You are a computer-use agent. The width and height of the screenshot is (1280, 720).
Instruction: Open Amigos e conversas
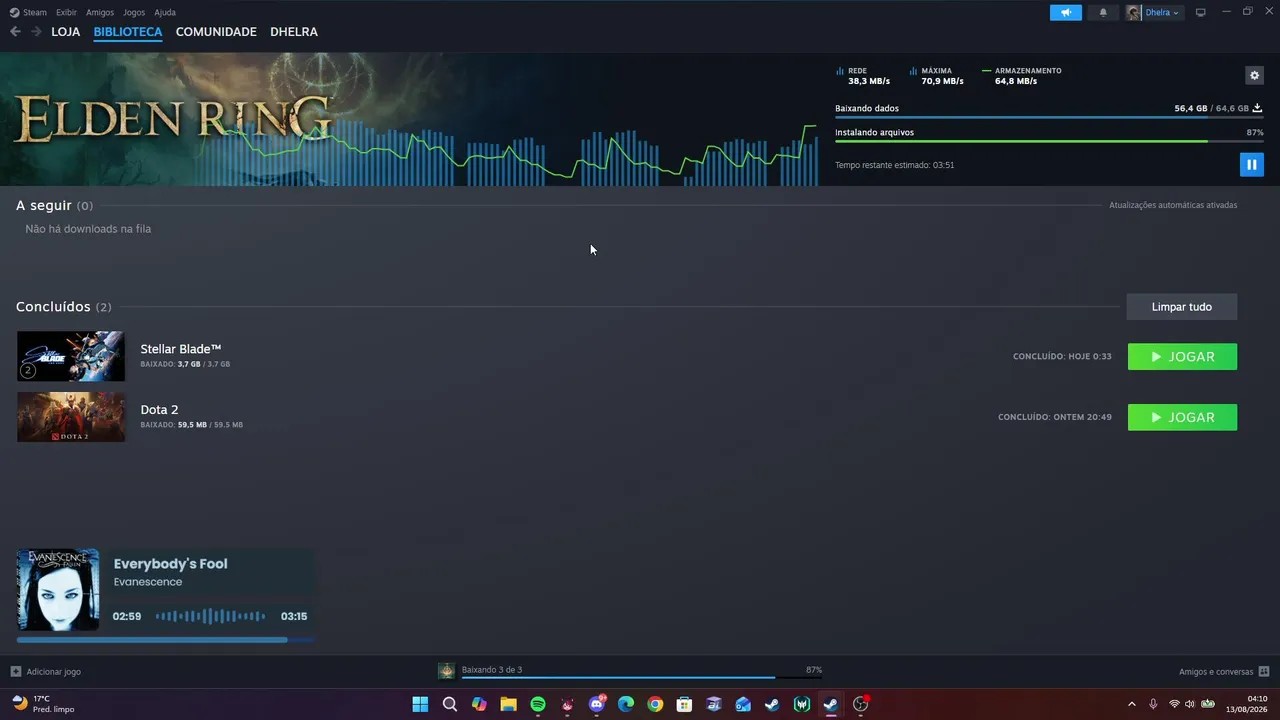[1224, 672]
